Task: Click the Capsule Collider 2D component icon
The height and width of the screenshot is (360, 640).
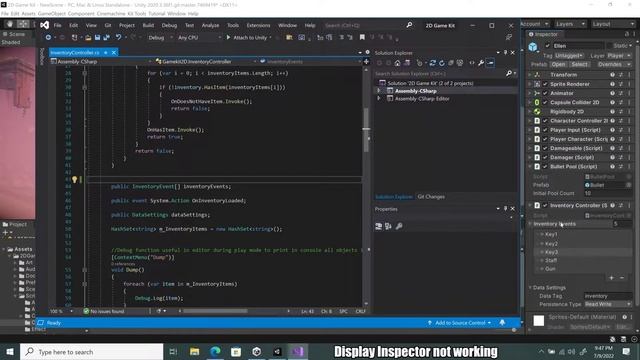Action: pos(537,102)
